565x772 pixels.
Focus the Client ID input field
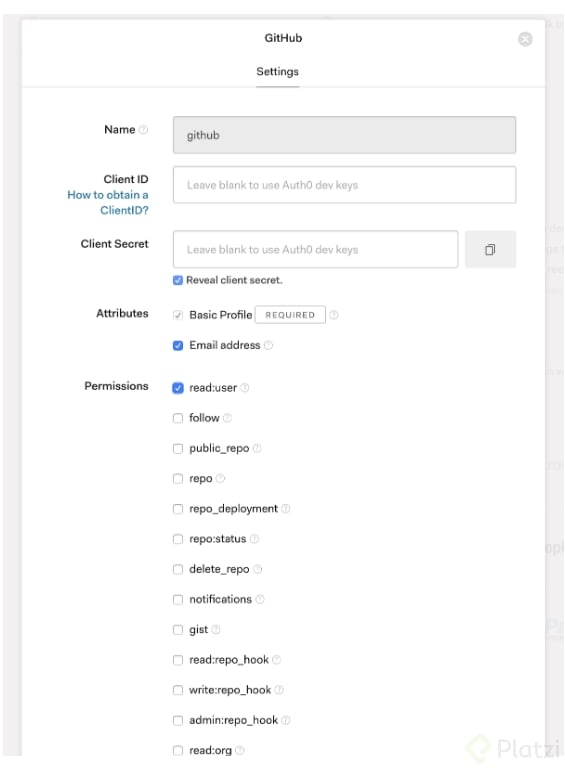345,185
